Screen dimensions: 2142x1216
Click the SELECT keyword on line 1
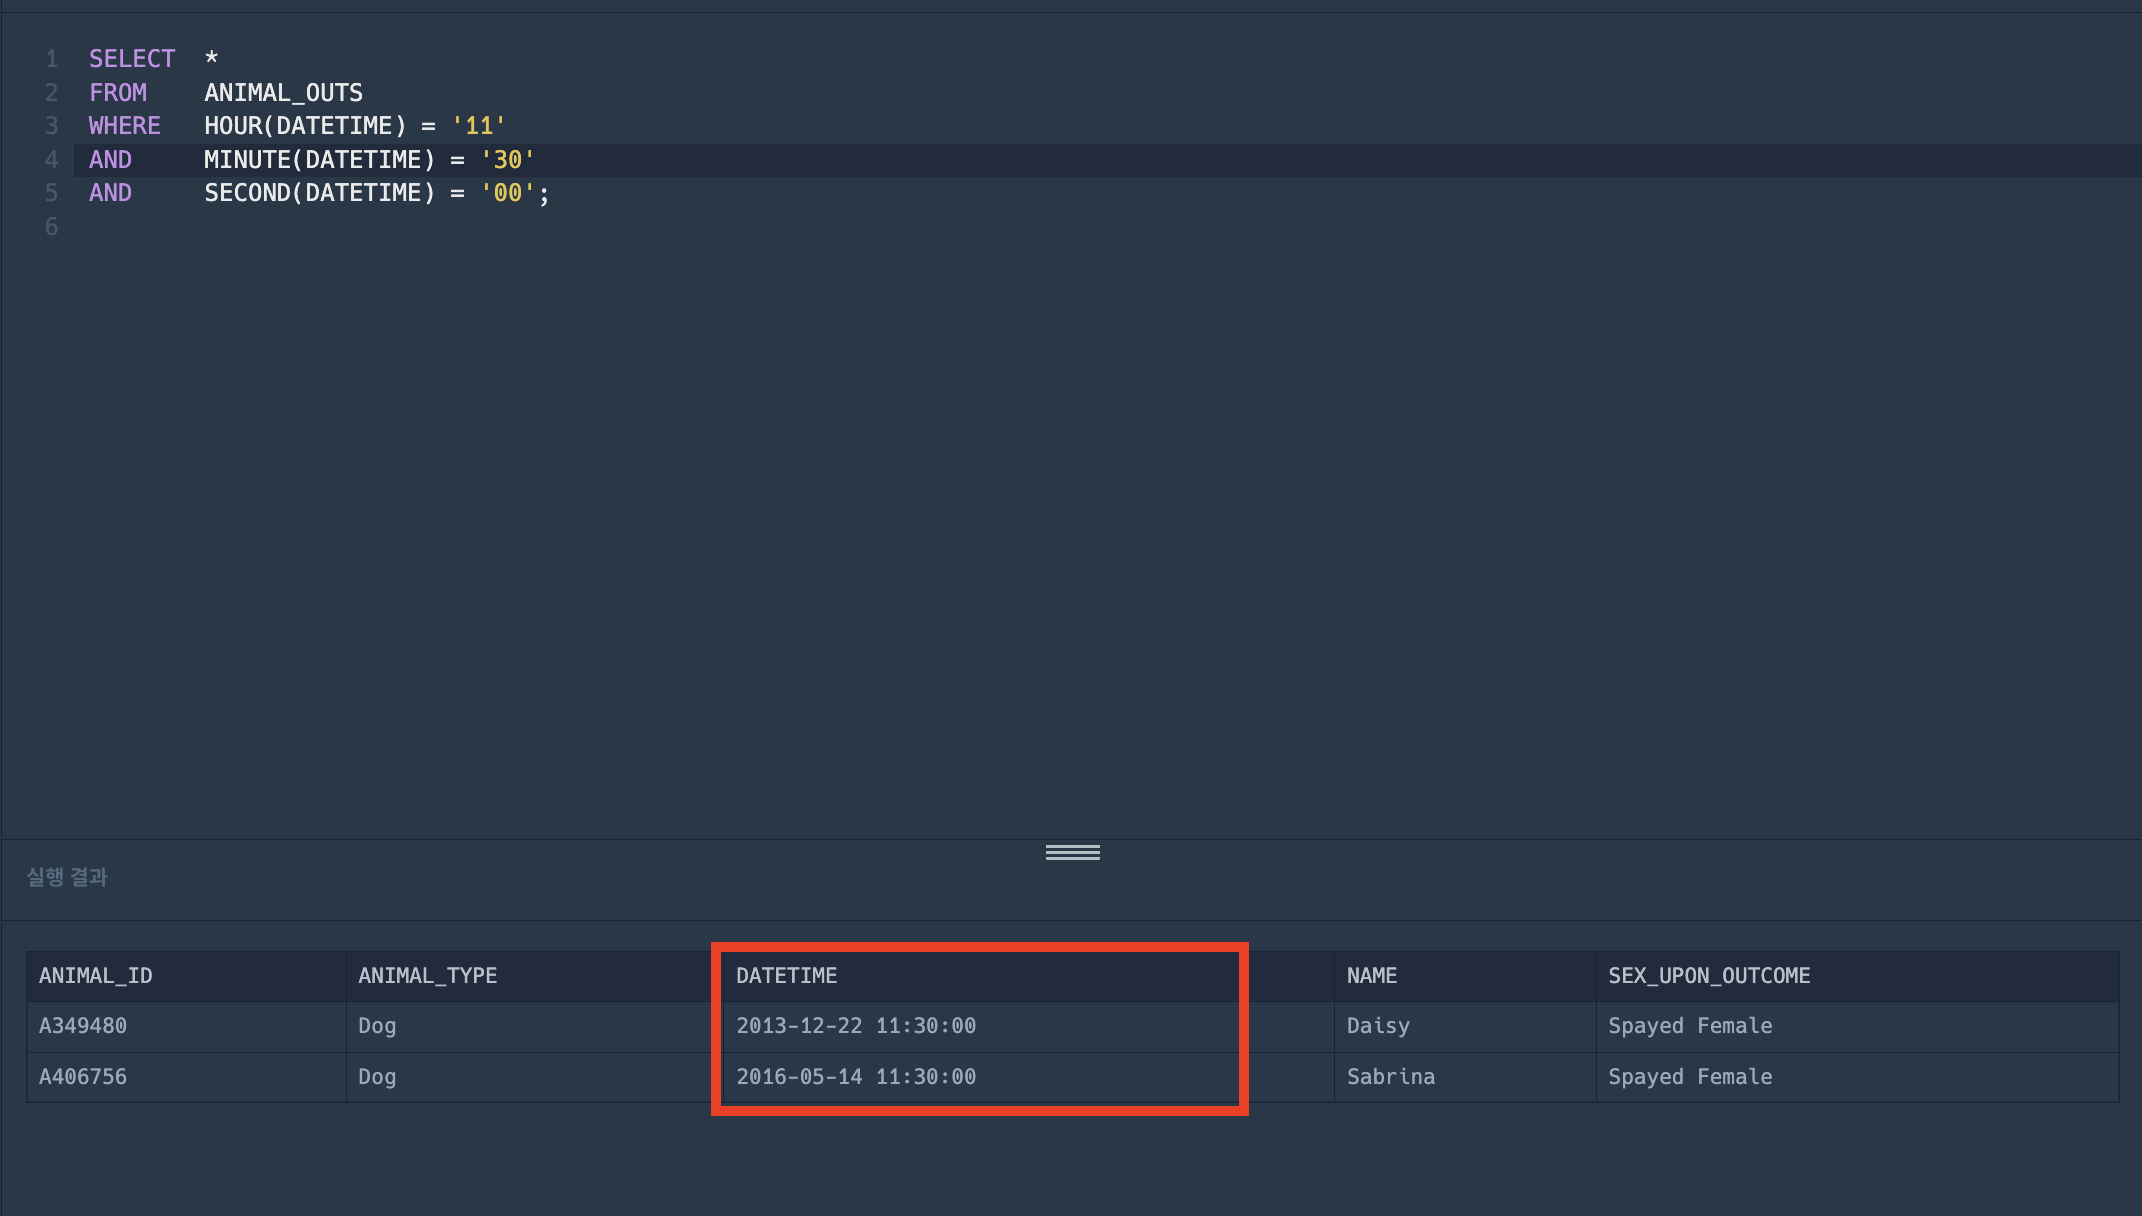[x=131, y=59]
